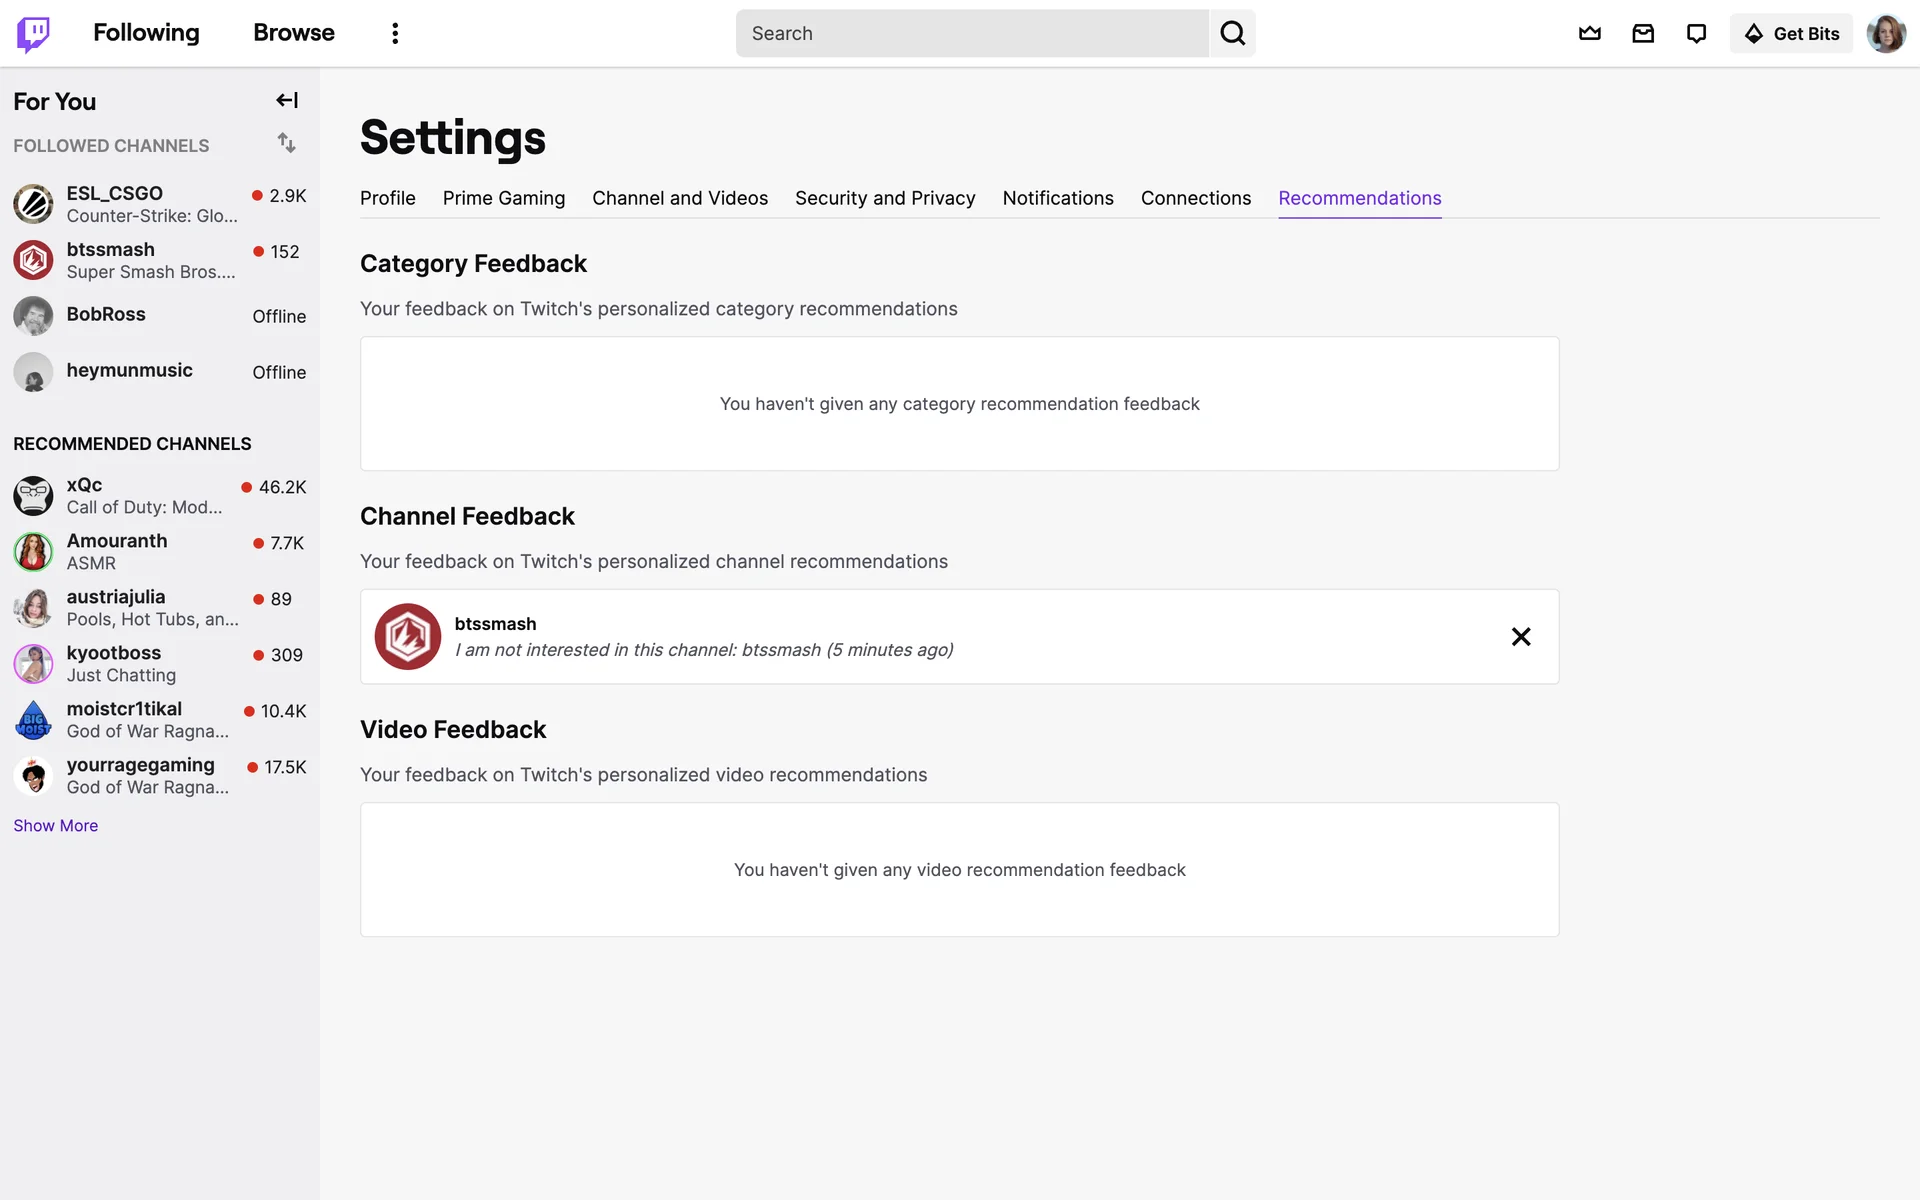Open the three-dot more options menu
The height and width of the screenshot is (1200, 1920).
(395, 34)
